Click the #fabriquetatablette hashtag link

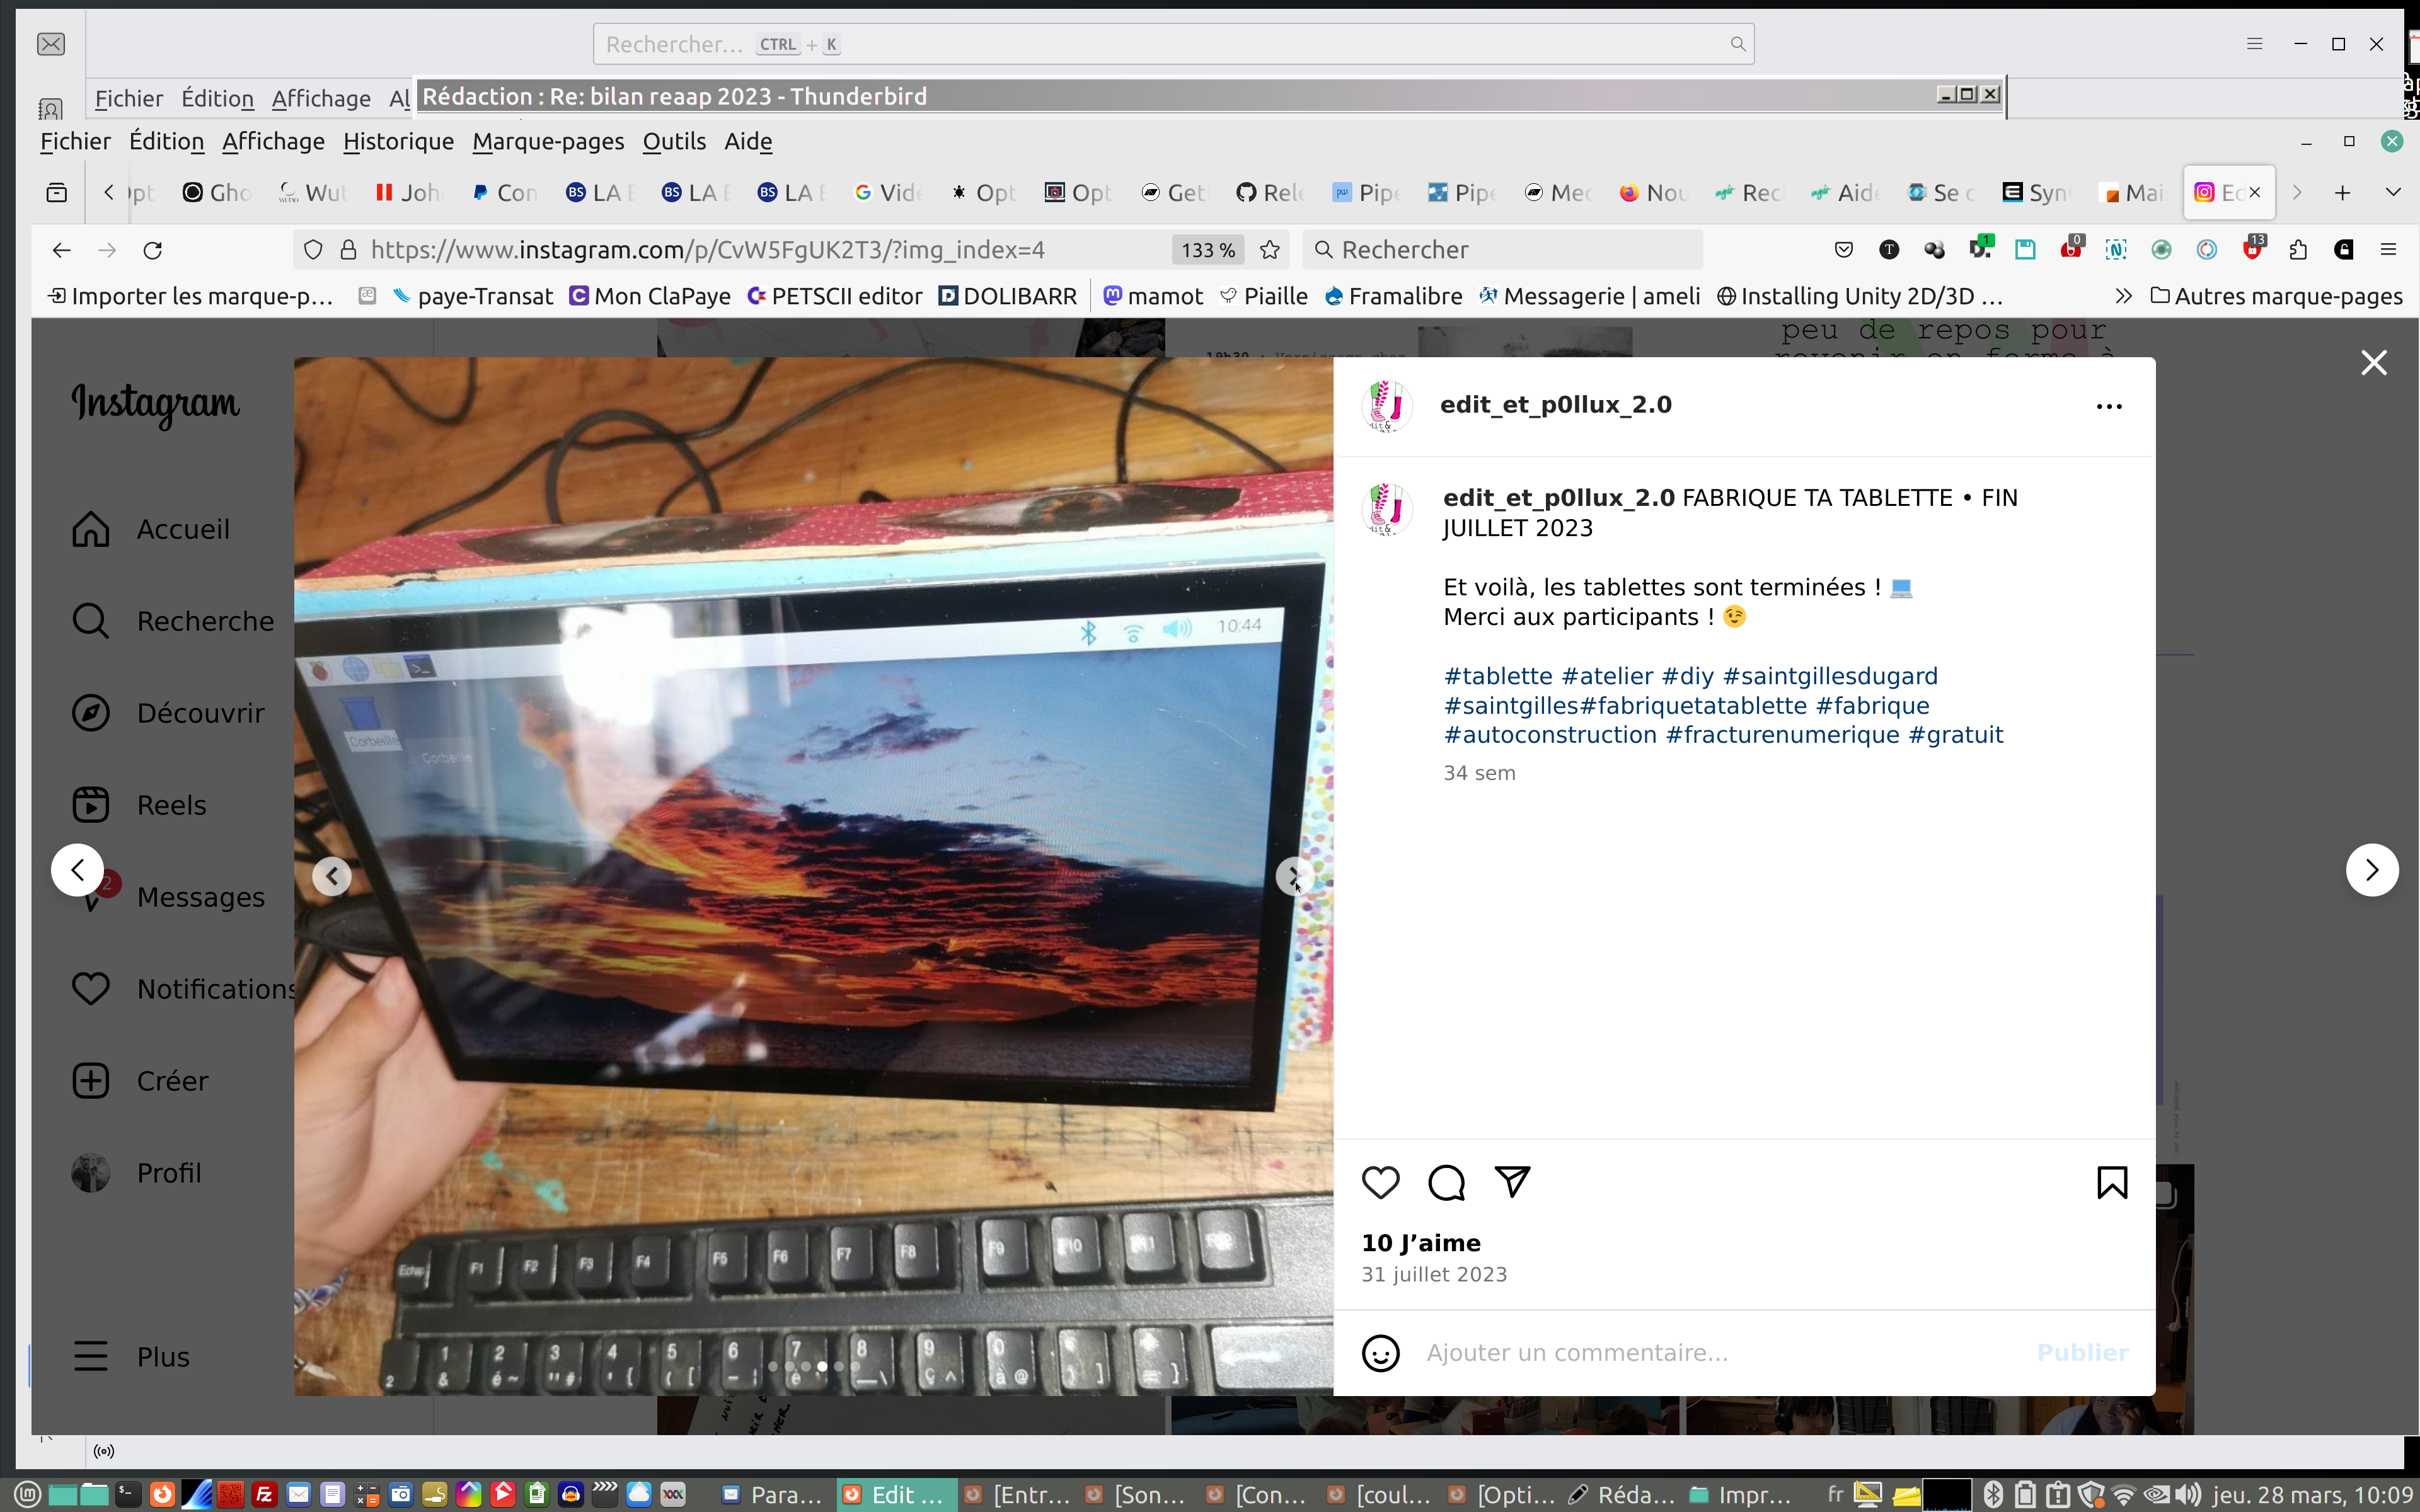coord(1693,705)
